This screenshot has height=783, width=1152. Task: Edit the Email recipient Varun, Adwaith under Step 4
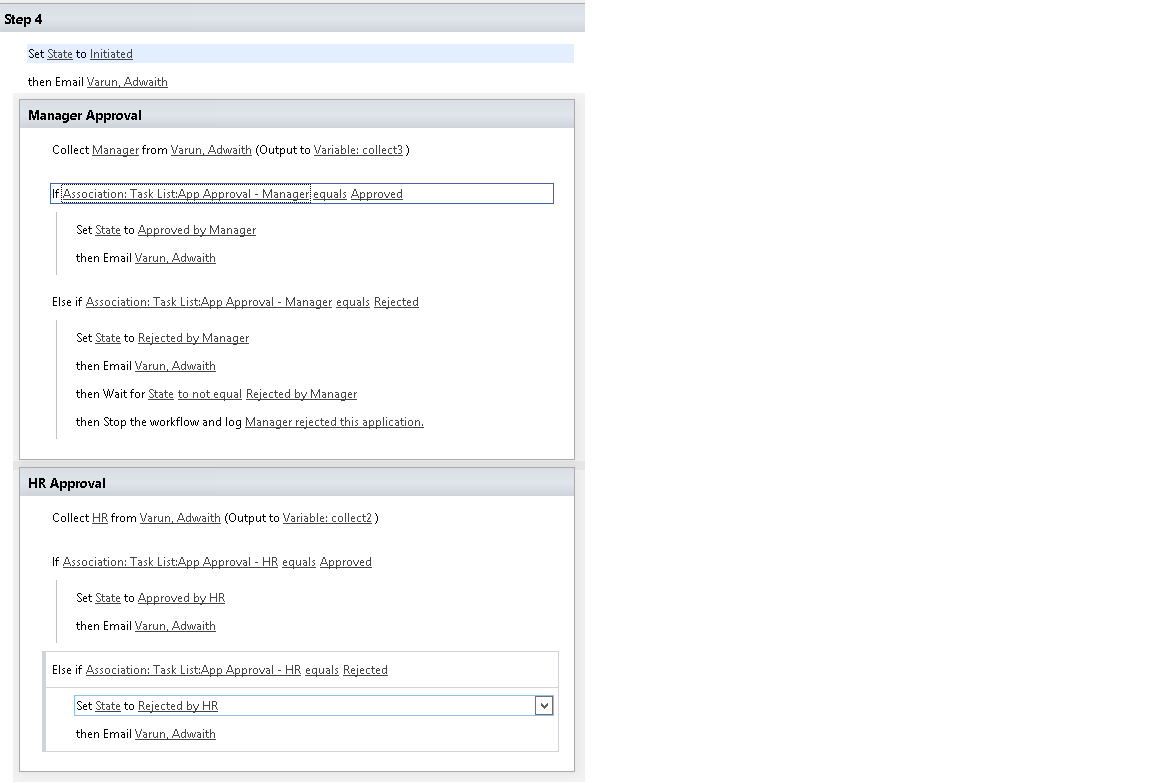point(126,81)
